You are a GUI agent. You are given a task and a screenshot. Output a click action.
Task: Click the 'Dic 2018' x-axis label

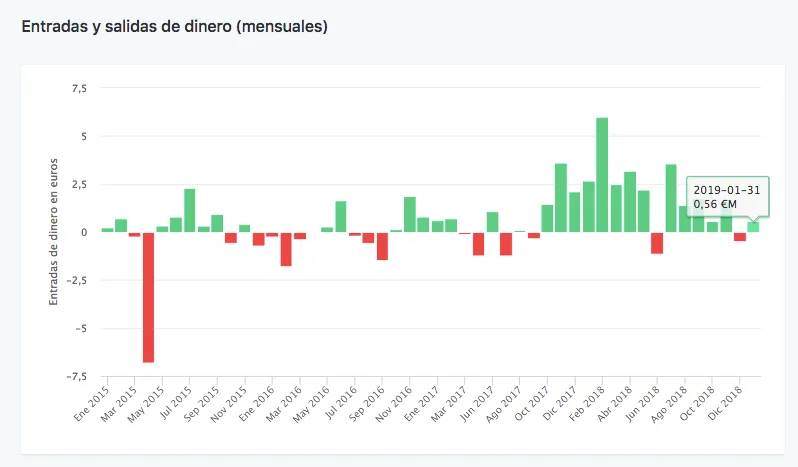point(727,396)
